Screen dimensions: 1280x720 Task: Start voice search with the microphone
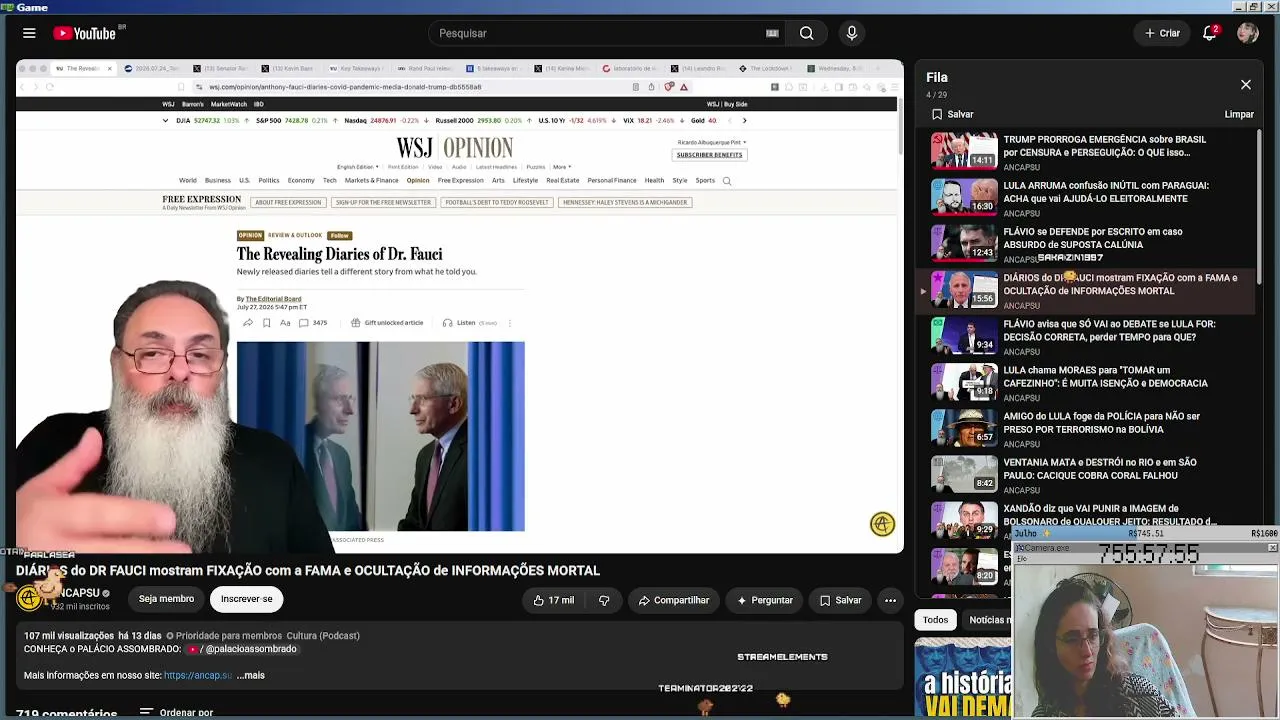coord(852,33)
